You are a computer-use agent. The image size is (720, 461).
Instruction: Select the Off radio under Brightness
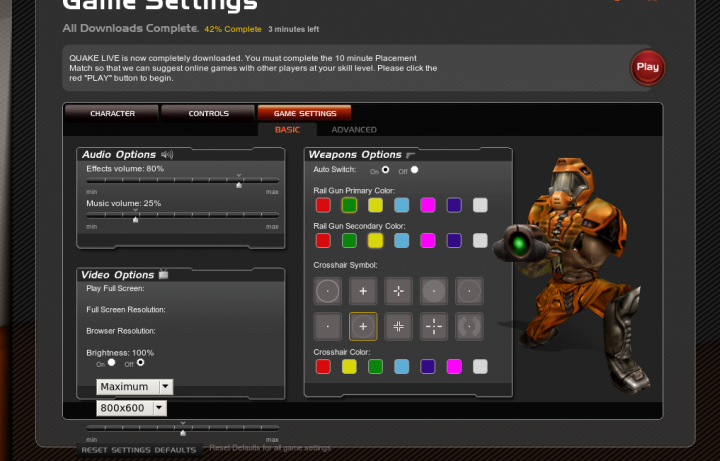click(141, 363)
